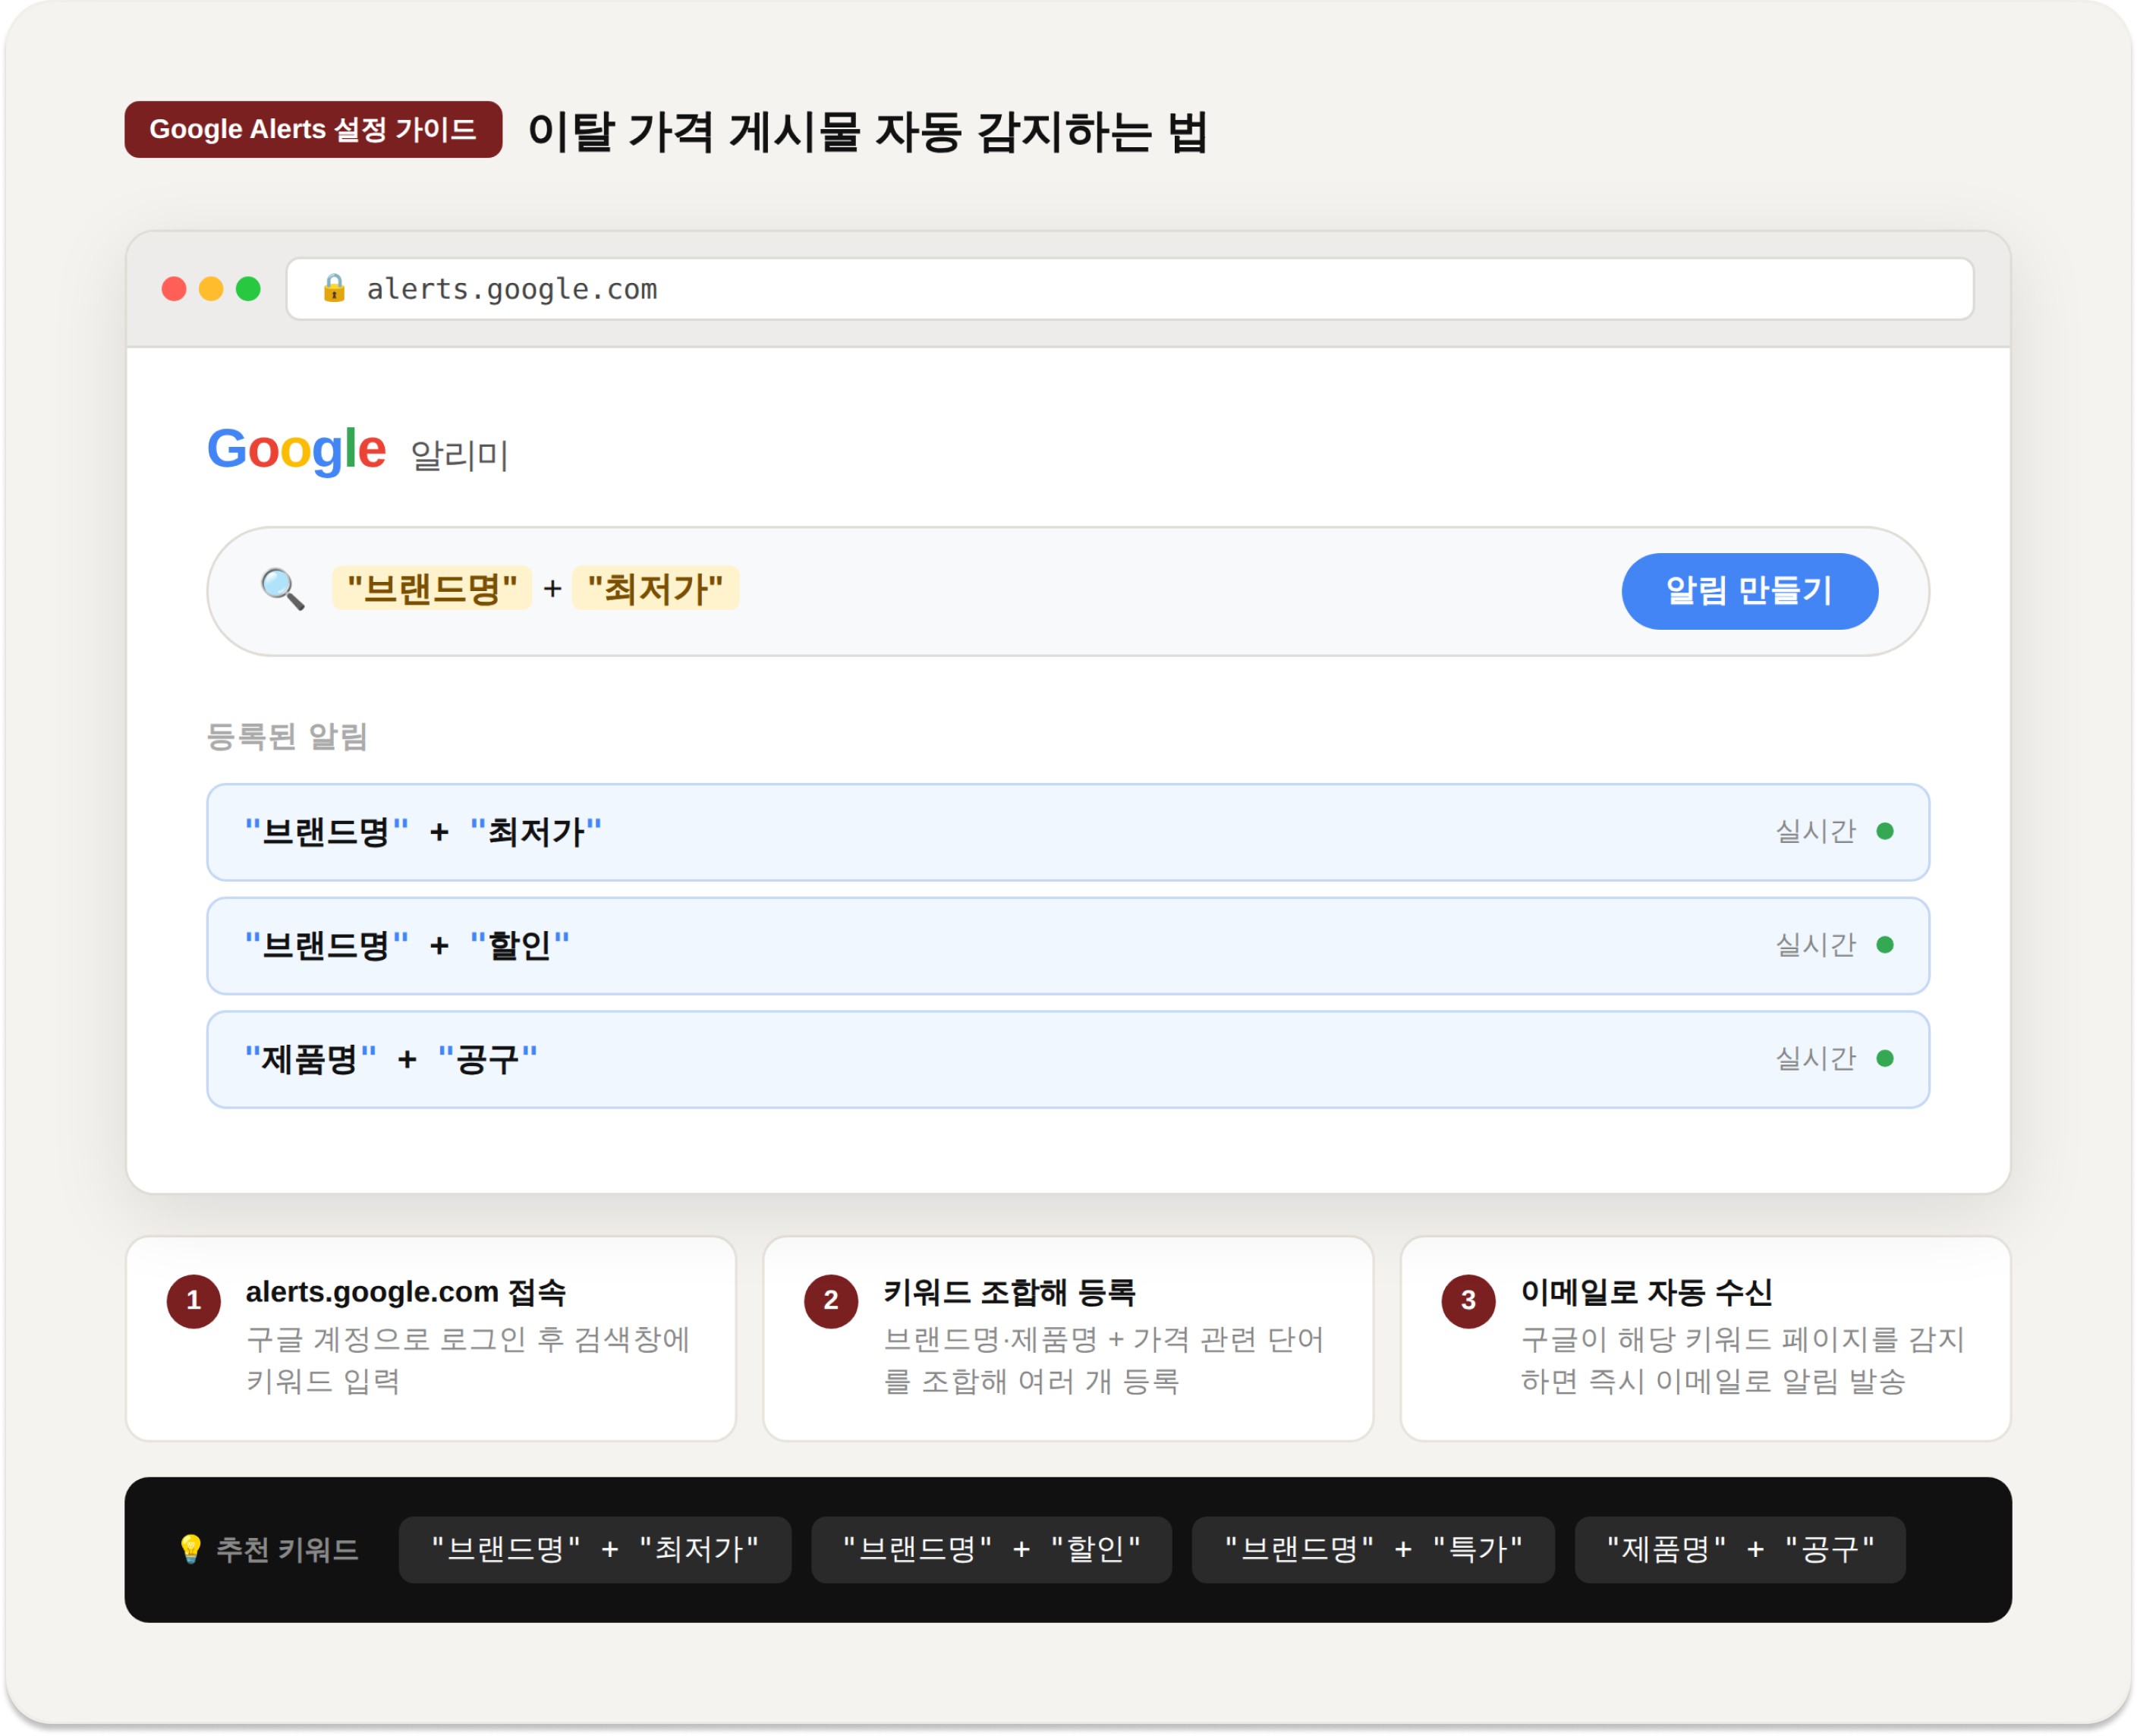2137x1736 pixels.
Task: Open the registered alert "브랜드명" + "최저가"
Action: 1067,832
